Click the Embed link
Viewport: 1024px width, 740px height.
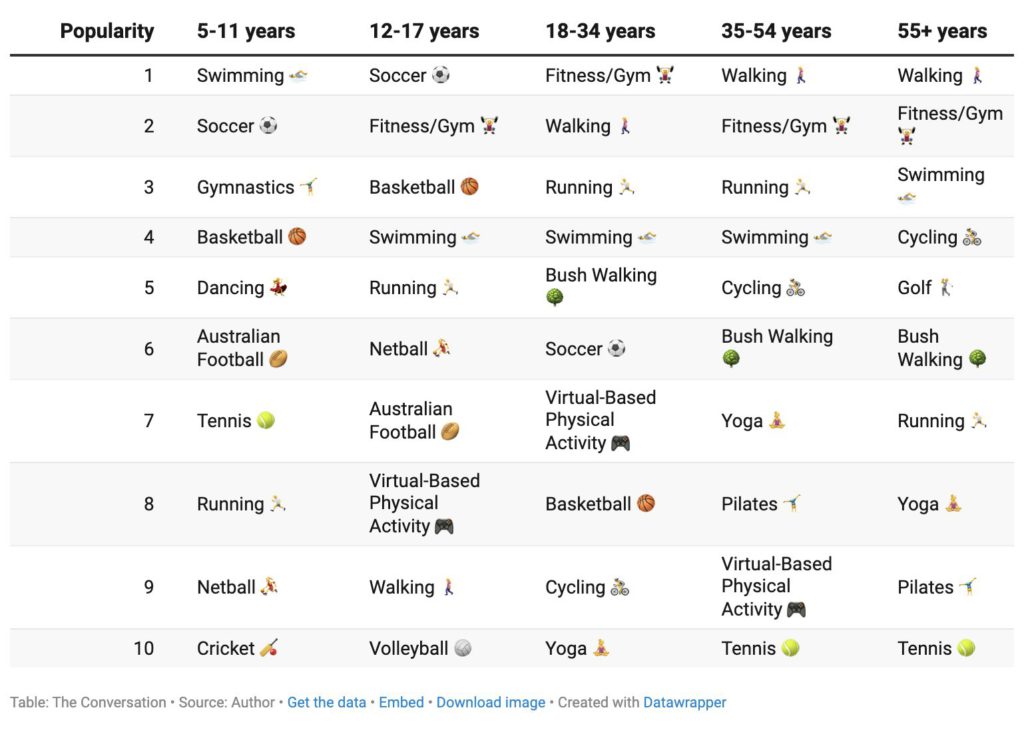401,702
